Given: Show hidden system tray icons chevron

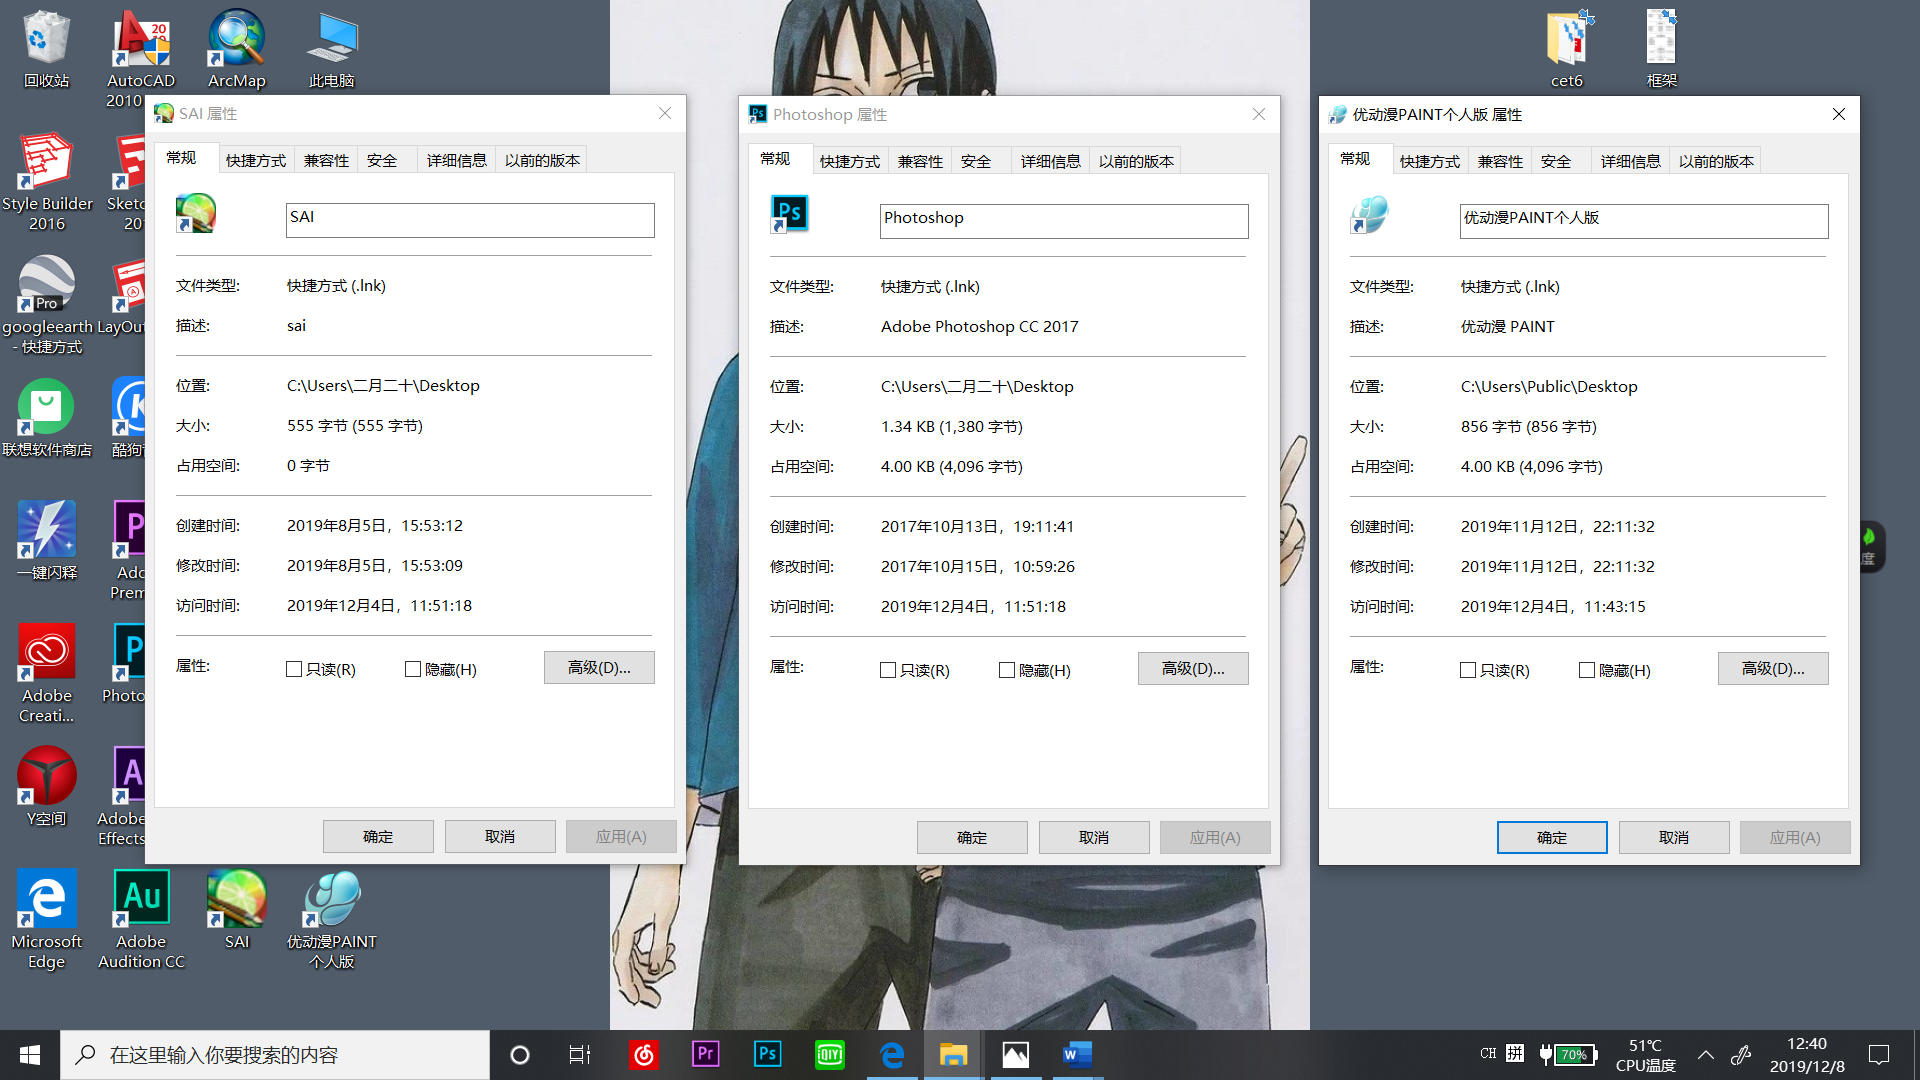Looking at the screenshot, I should point(1706,1055).
